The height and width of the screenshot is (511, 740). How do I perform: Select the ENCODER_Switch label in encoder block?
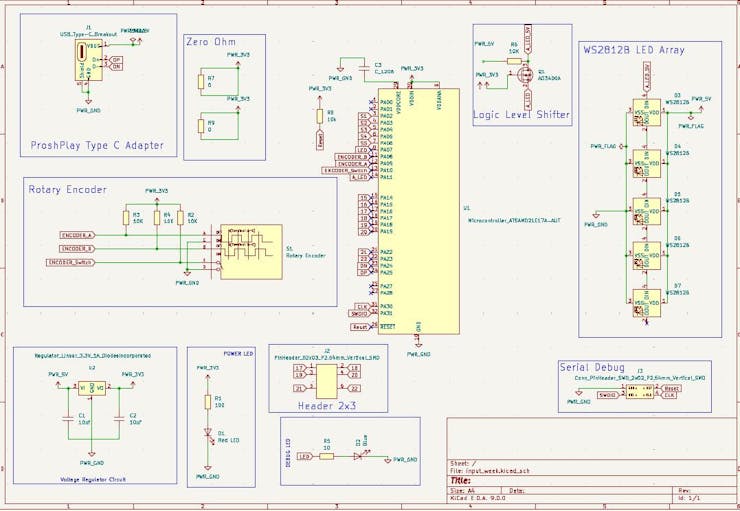[72, 262]
